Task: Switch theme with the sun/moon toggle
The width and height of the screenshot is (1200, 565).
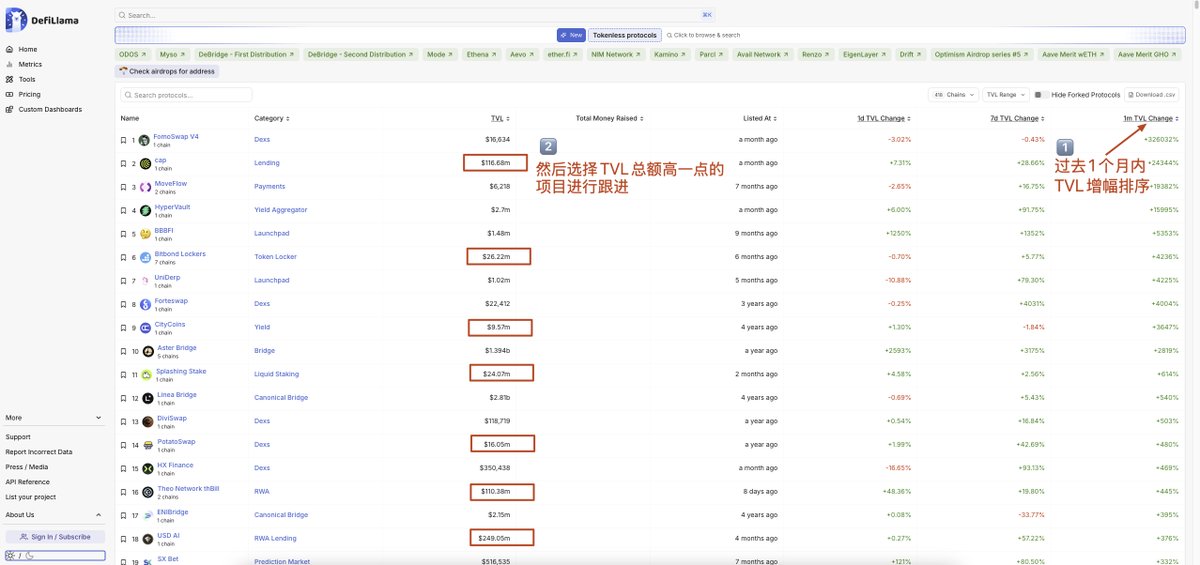Action: click(x=55, y=555)
